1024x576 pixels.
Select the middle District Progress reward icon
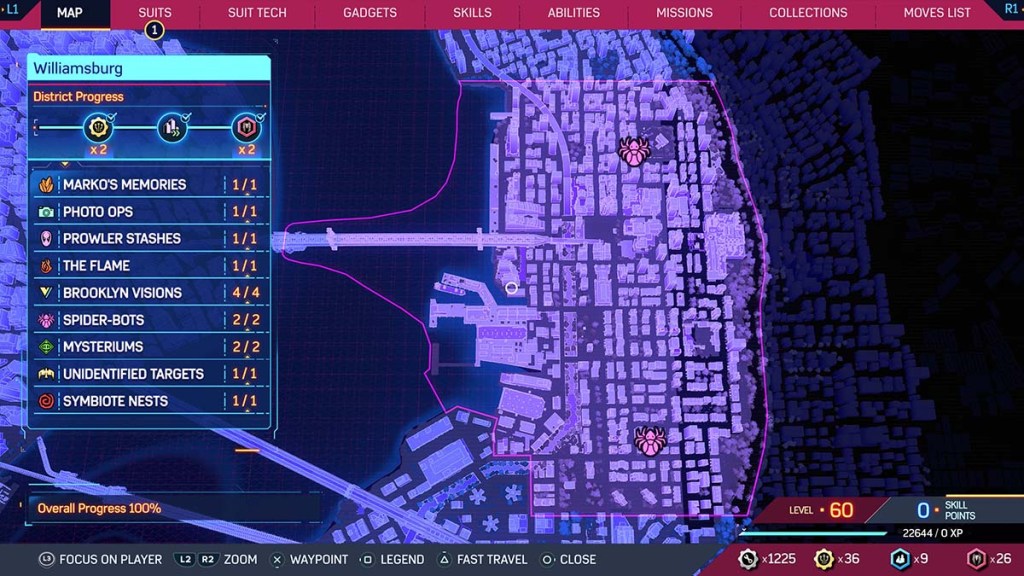(172, 128)
